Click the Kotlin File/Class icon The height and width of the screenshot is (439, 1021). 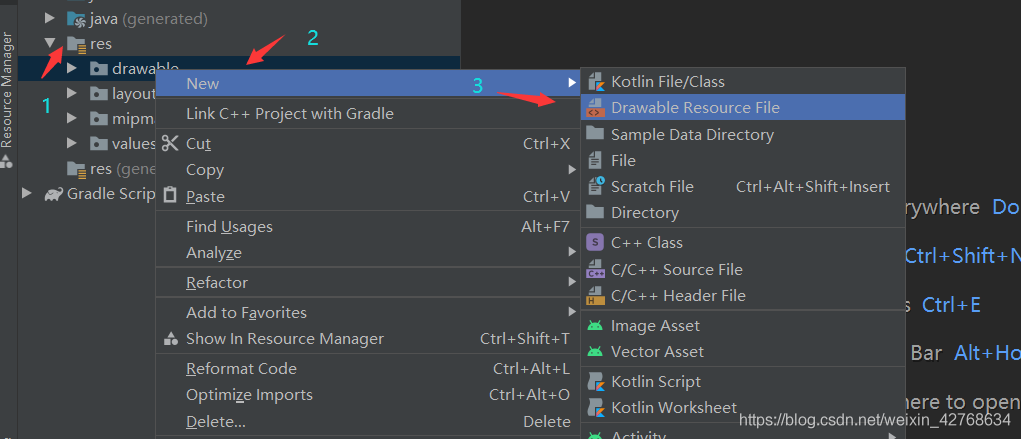click(595, 81)
